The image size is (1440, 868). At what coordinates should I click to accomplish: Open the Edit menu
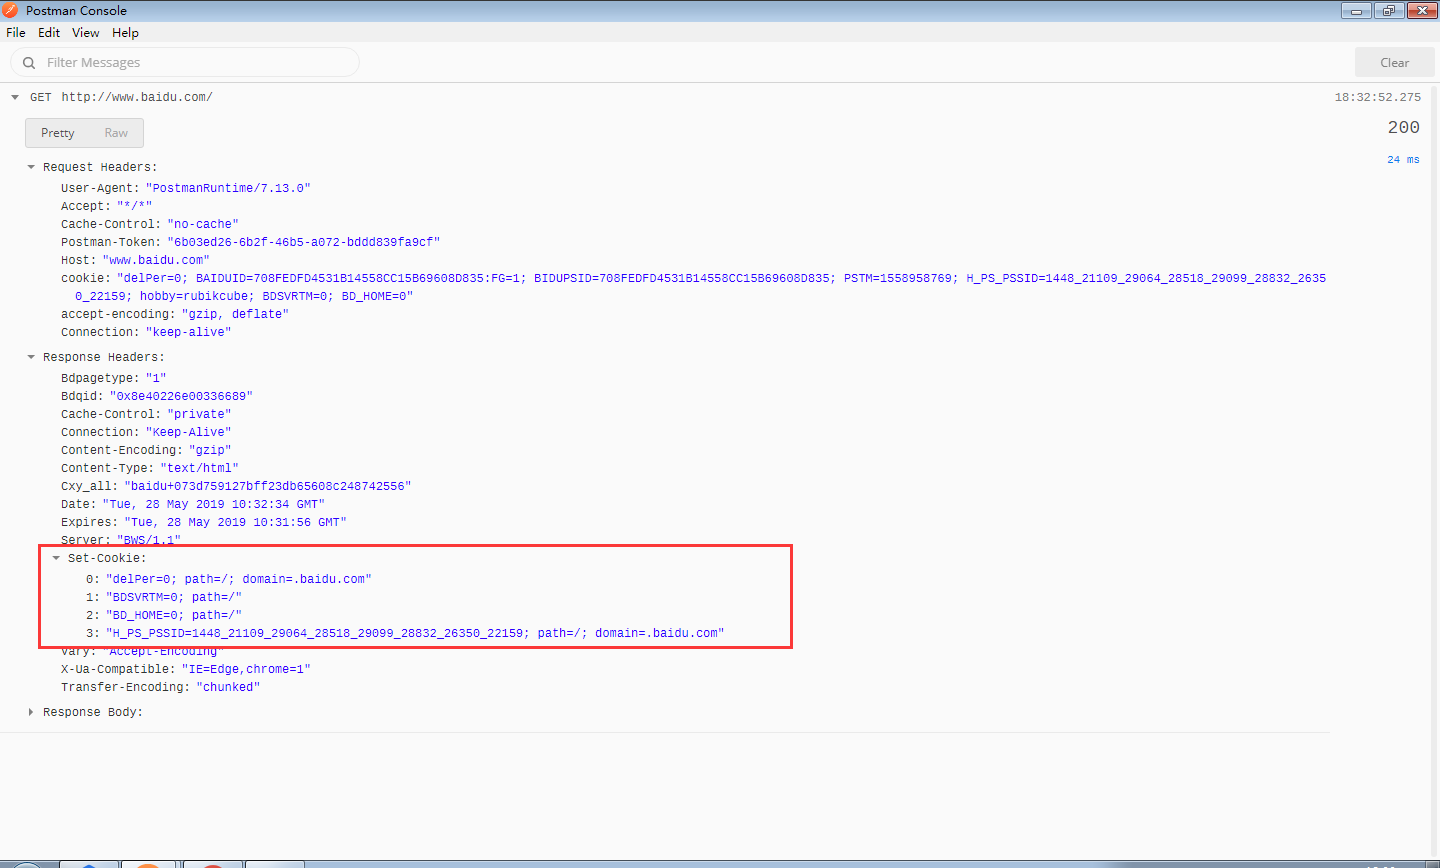pyautogui.click(x=49, y=32)
